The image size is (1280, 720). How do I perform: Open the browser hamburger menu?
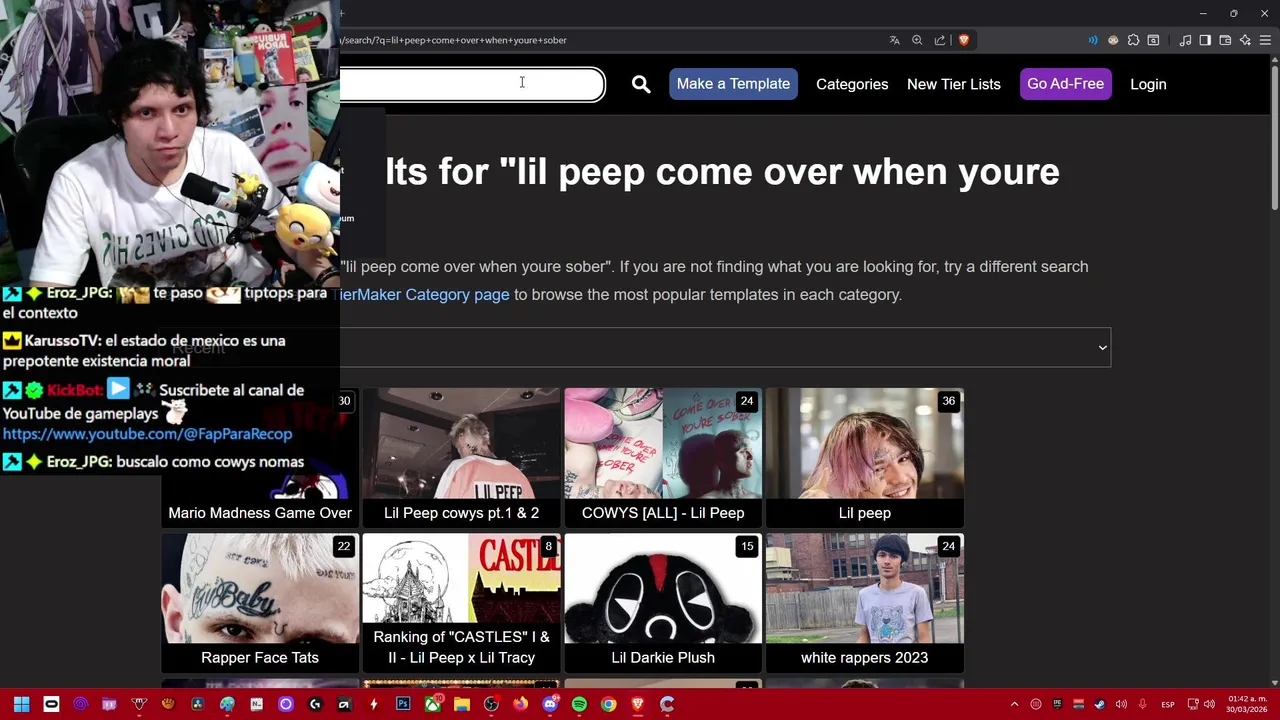tap(1265, 40)
